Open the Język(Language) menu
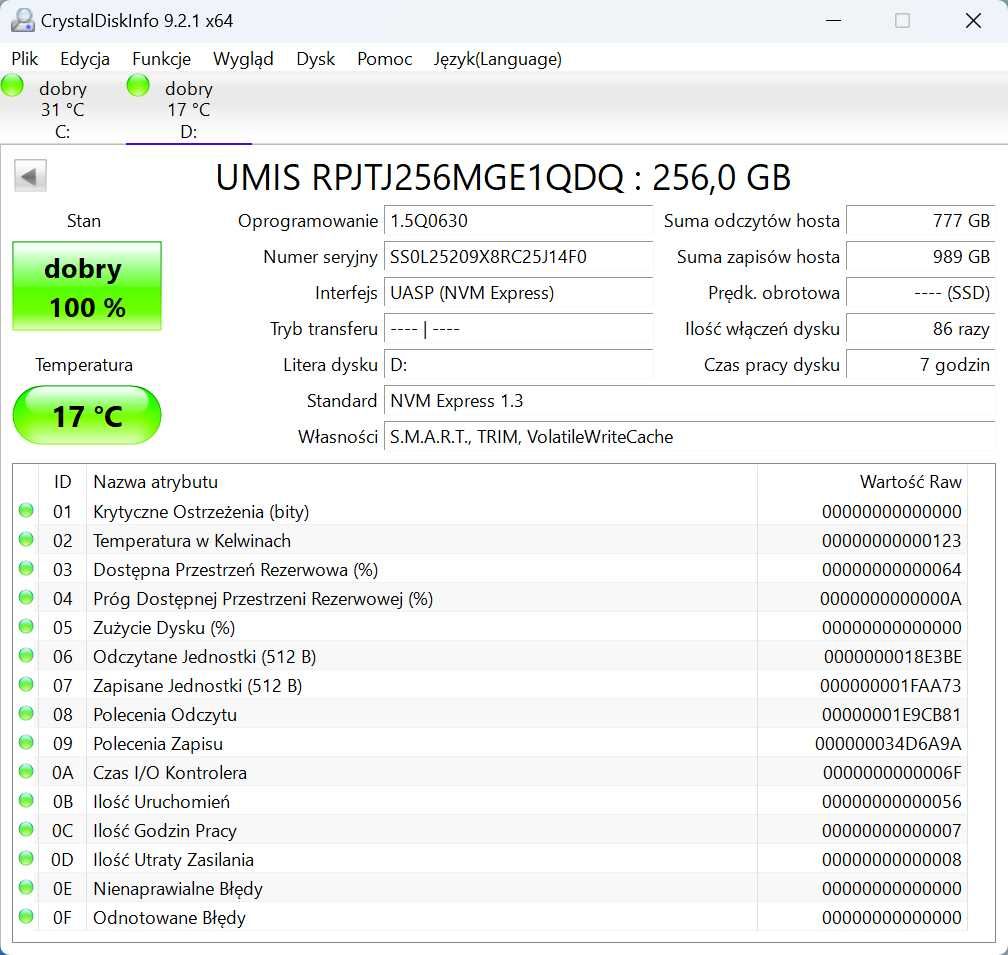The width and height of the screenshot is (1008, 955). pos(497,59)
